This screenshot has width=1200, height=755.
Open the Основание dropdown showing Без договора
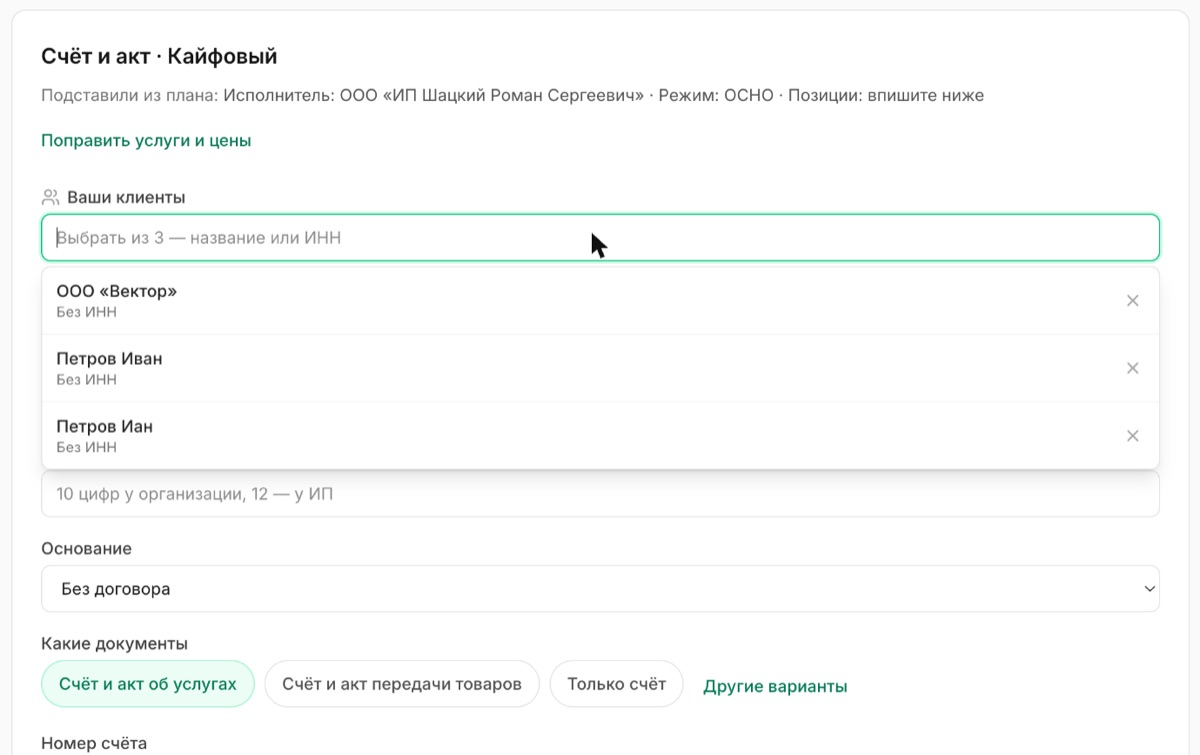click(600, 589)
